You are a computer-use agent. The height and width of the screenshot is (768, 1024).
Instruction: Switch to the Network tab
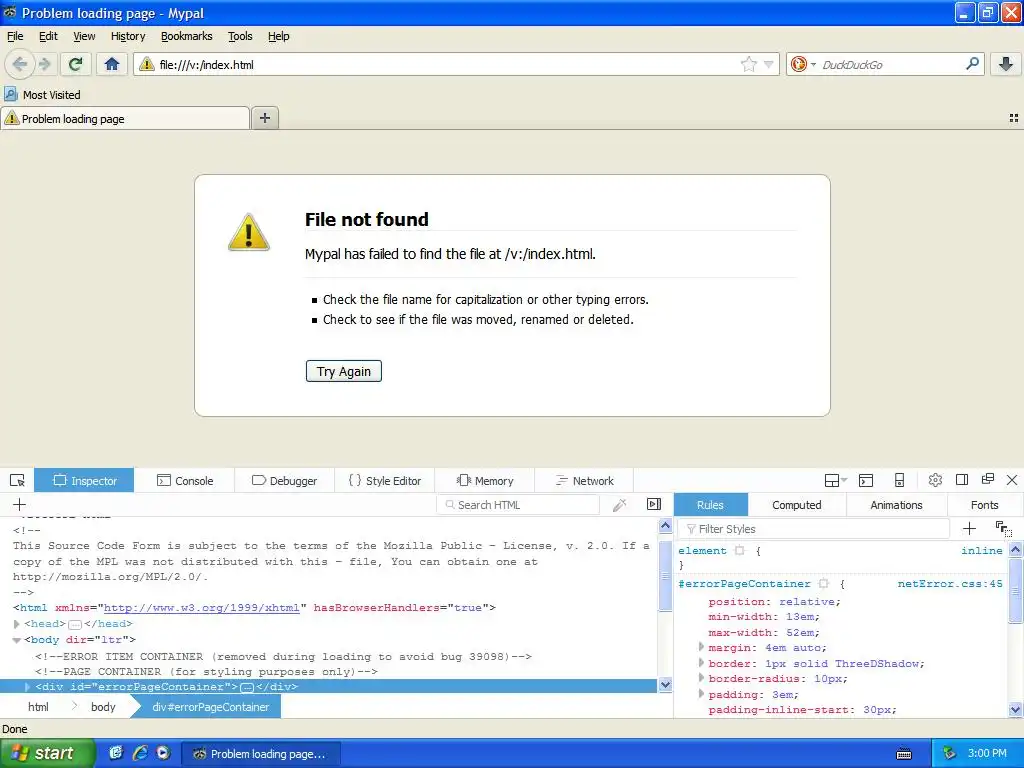pyautogui.click(x=584, y=481)
